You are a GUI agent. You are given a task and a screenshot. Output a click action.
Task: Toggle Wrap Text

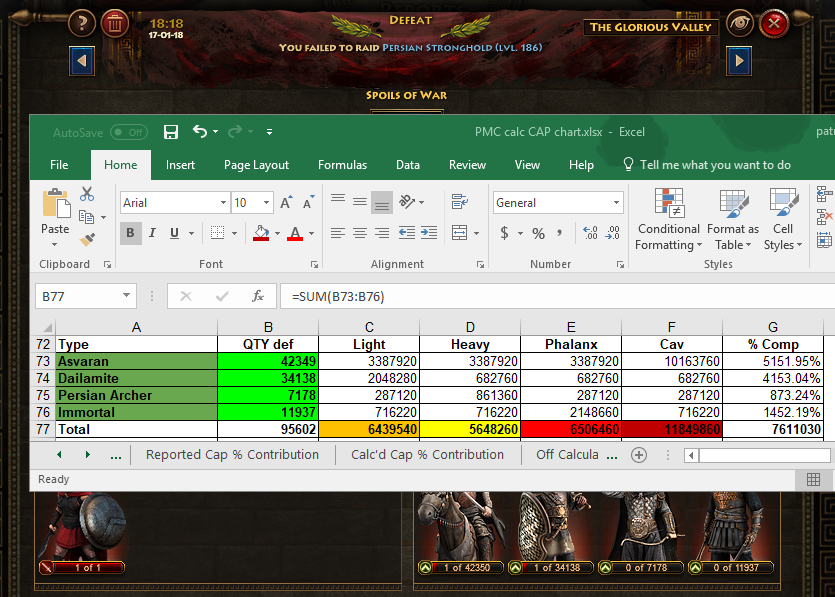coord(460,202)
